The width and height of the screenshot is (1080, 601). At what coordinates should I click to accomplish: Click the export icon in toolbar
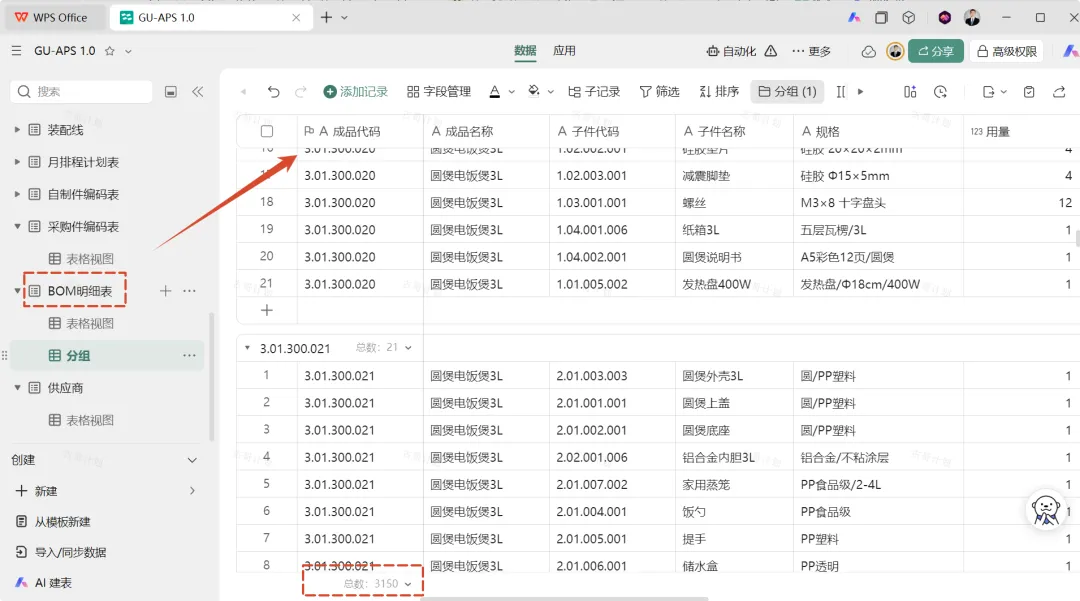pos(988,92)
